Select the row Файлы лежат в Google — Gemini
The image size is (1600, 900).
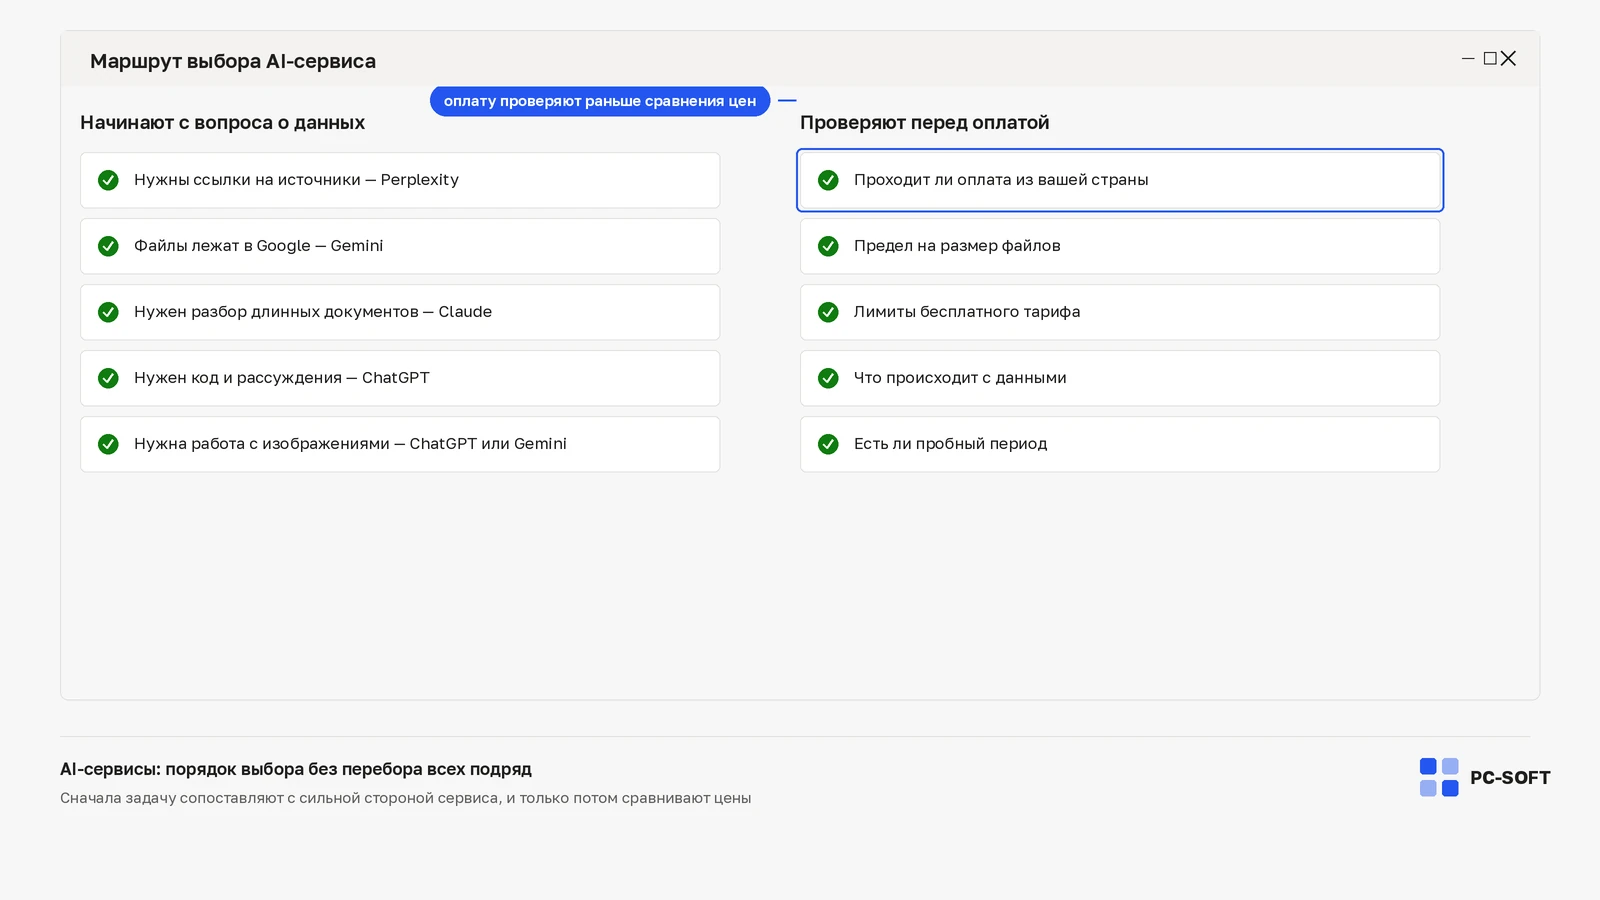[x=400, y=246]
